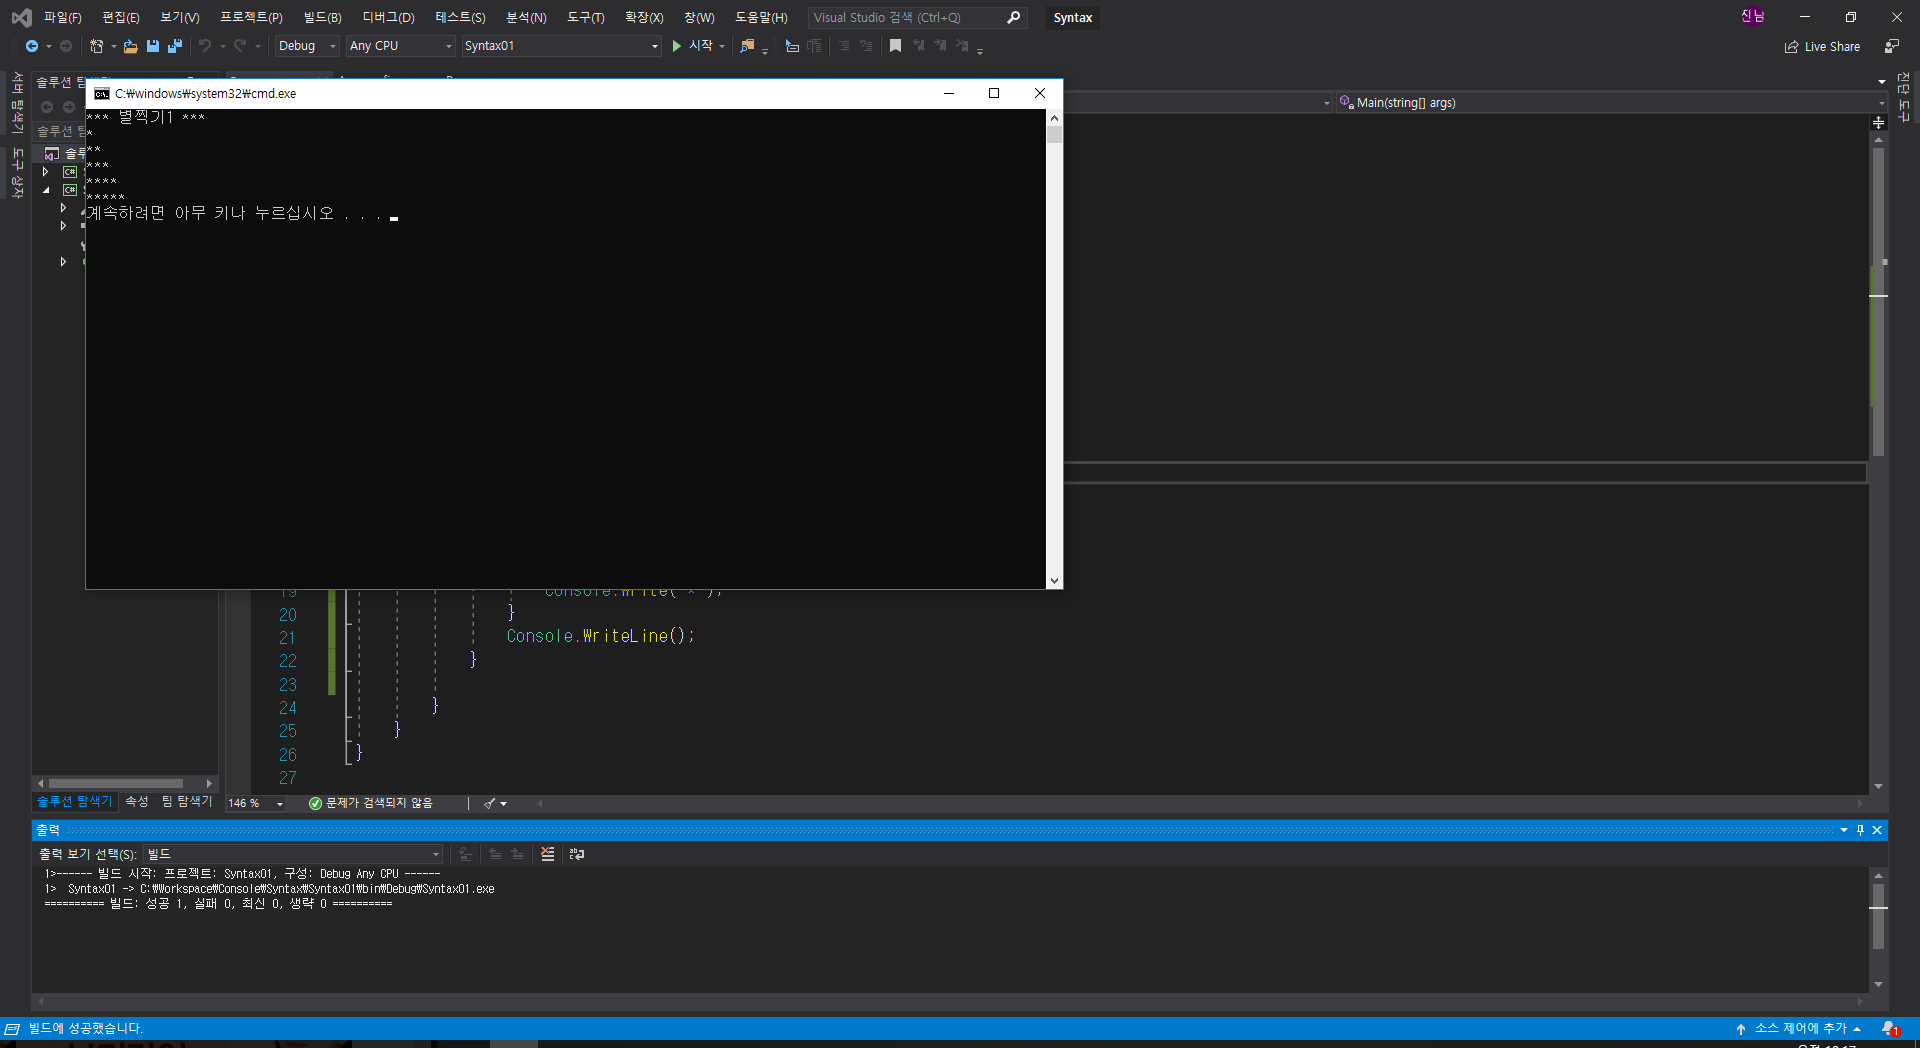The width and height of the screenshot is (1920, 1048).
Task: Minimize the cmd.exe console window
Action: pyautogui.click(x=949, y=93)
